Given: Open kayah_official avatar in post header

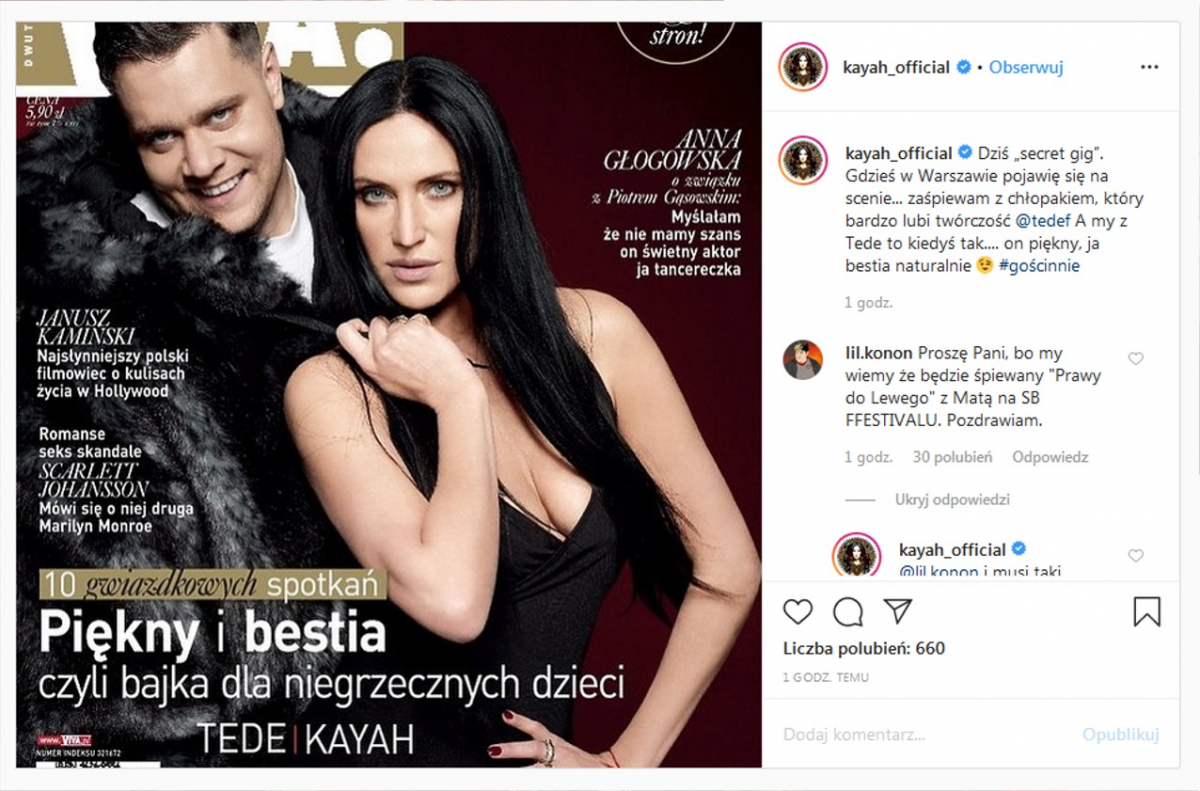Looking at the screenshot, I should pos(801,67).
